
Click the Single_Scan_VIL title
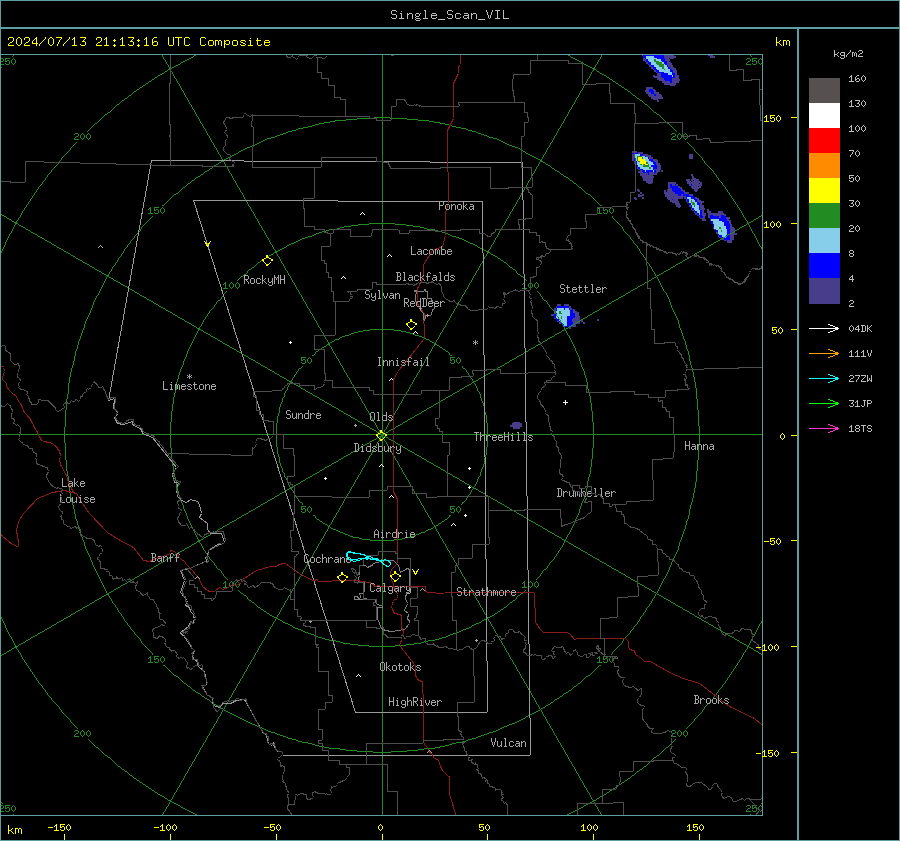pos(449,15)
